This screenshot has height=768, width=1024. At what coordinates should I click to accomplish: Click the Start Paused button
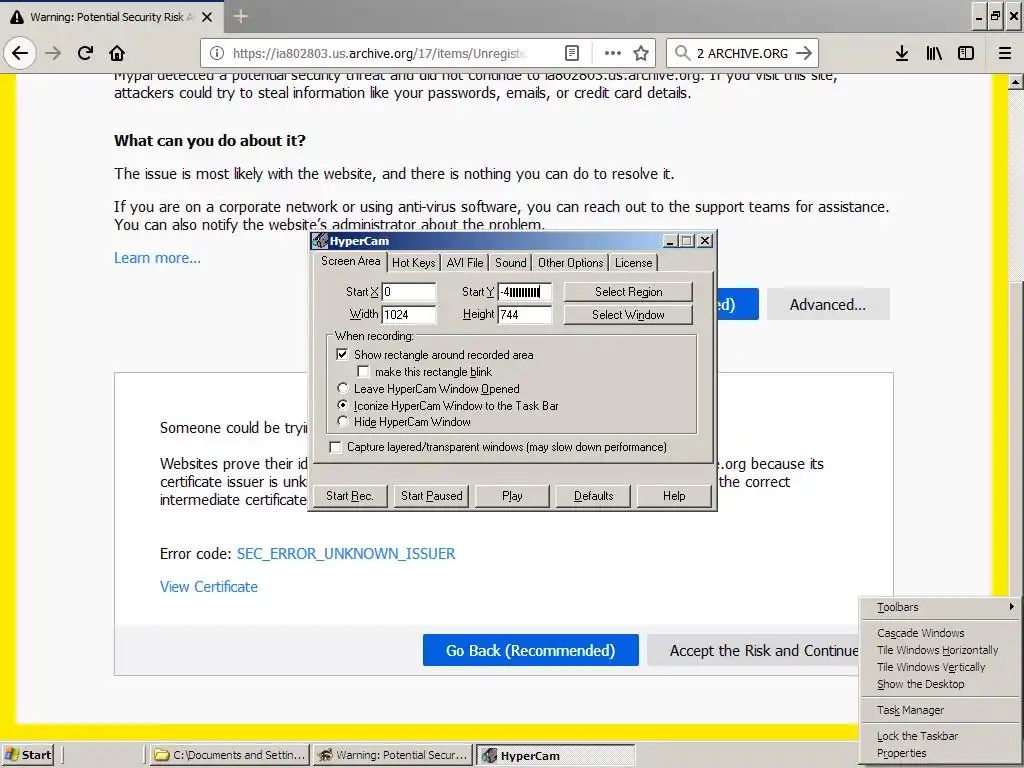click(x=432, y=496)
